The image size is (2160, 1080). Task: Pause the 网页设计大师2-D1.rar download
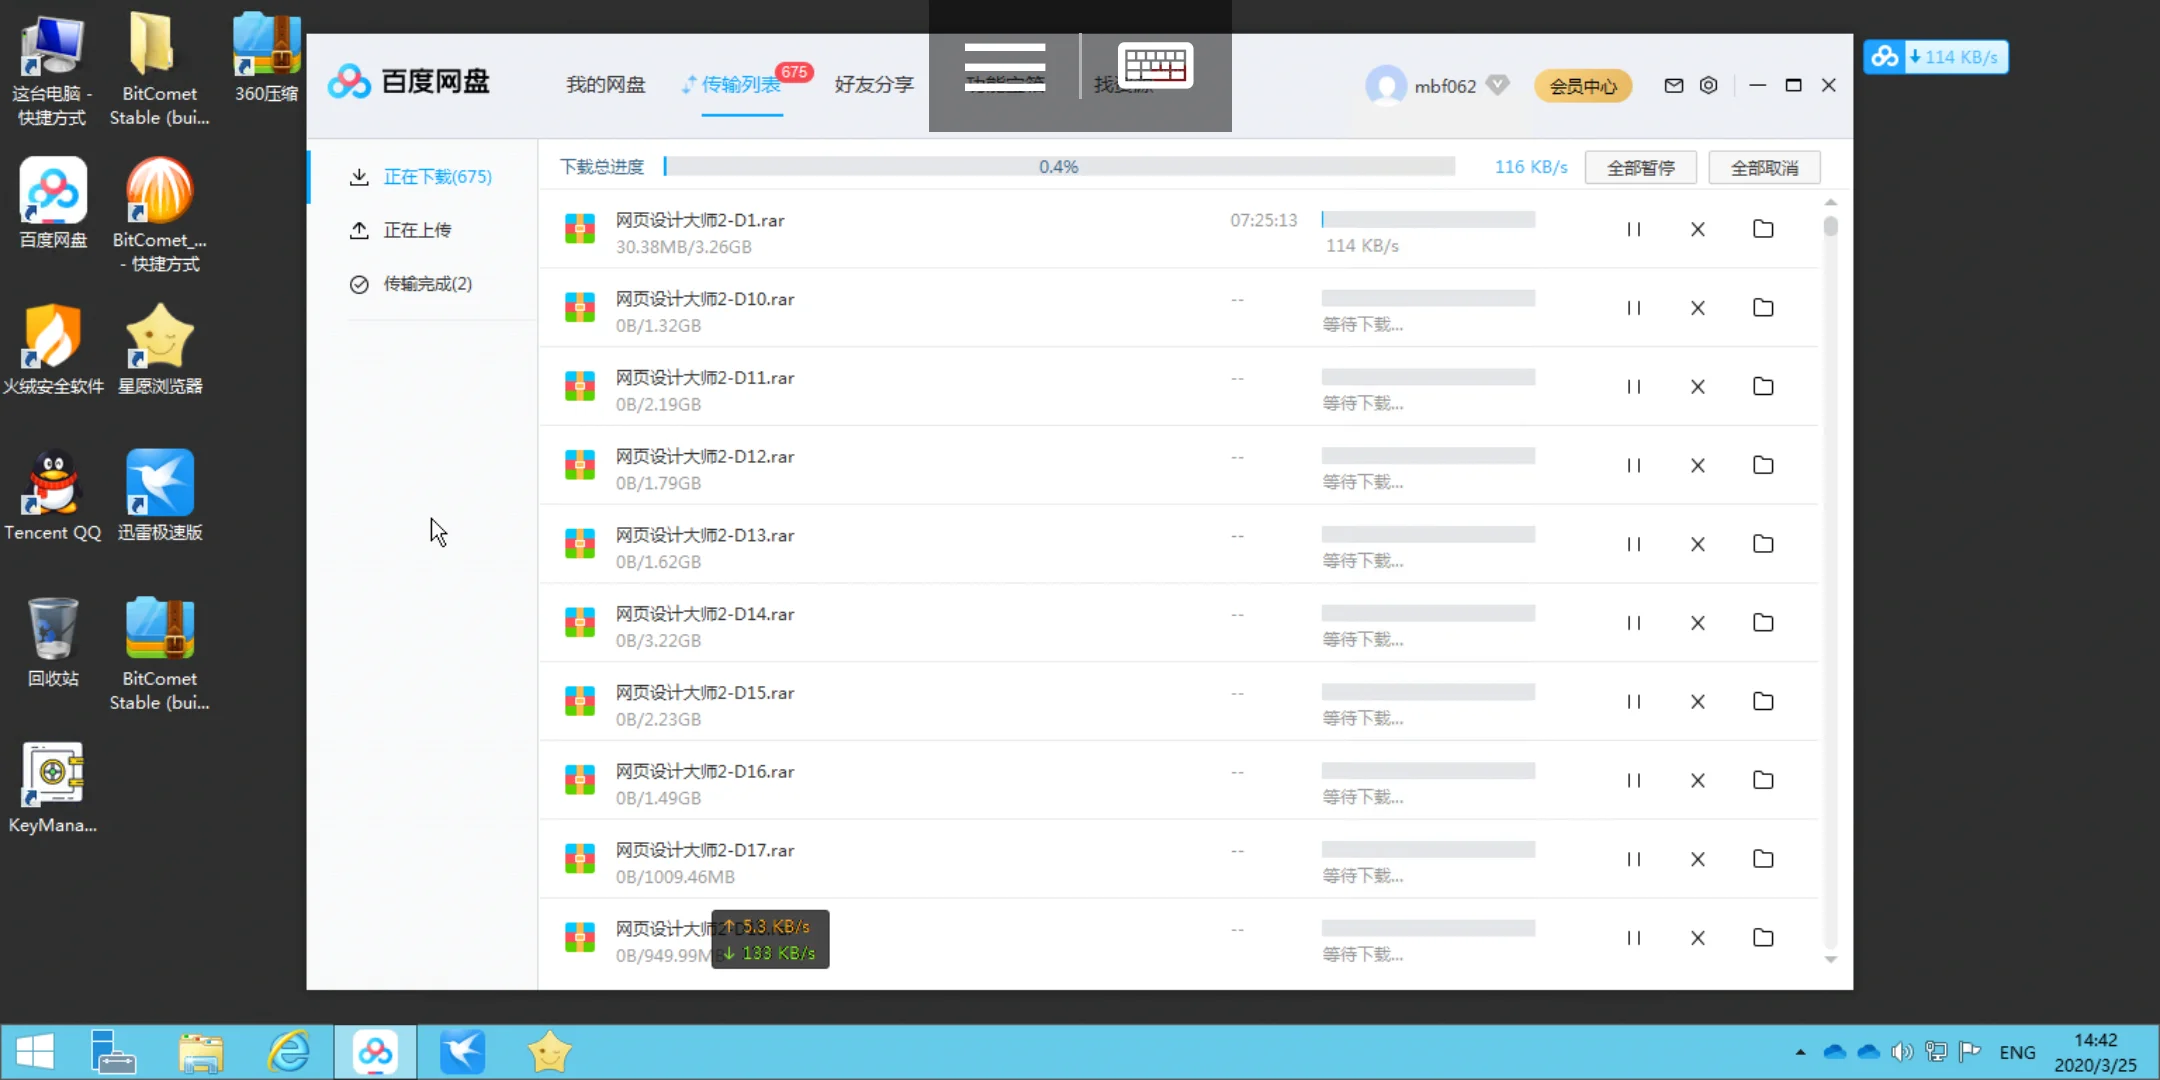click(1635, 229)
